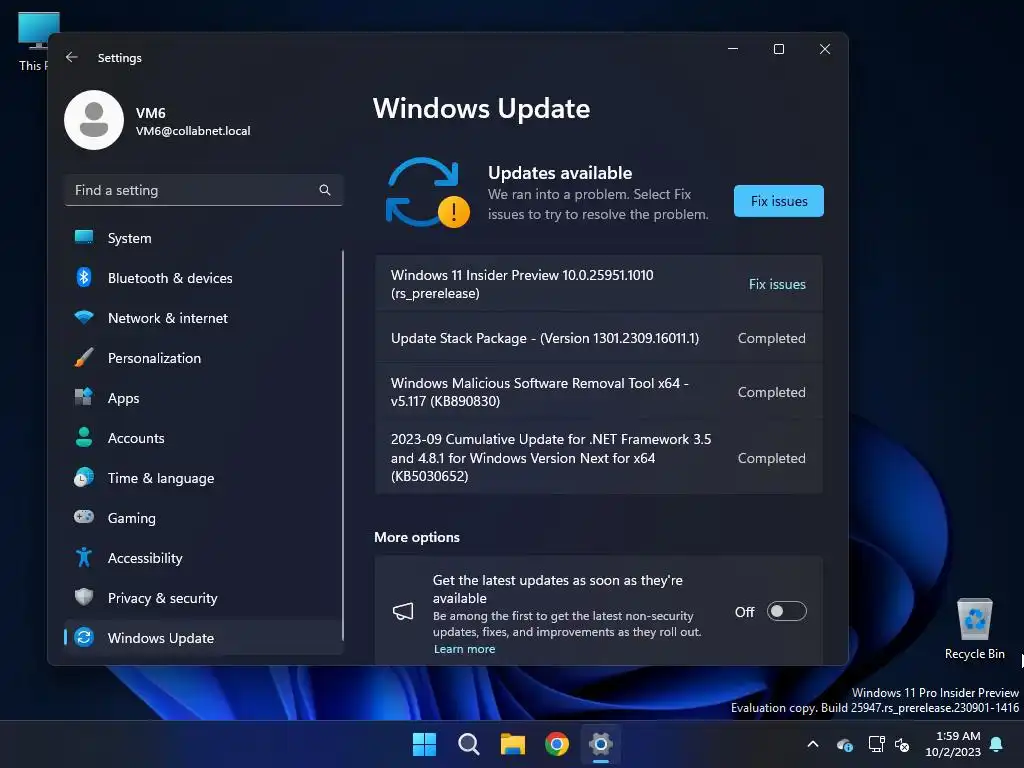Click 'Completed' status of Update Stack Package

pos(771,338)
